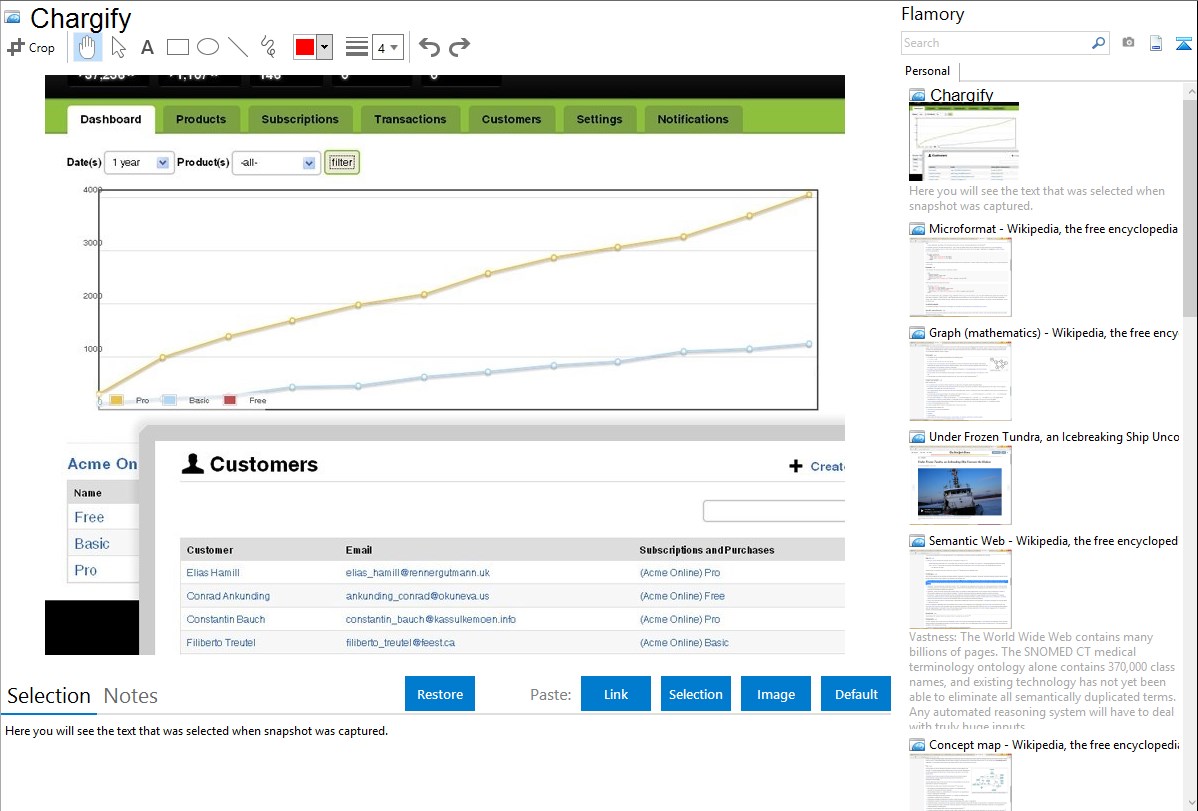Pick the straight line tool
Viewport: 1198px width, 811px height.
pos(238,47)
